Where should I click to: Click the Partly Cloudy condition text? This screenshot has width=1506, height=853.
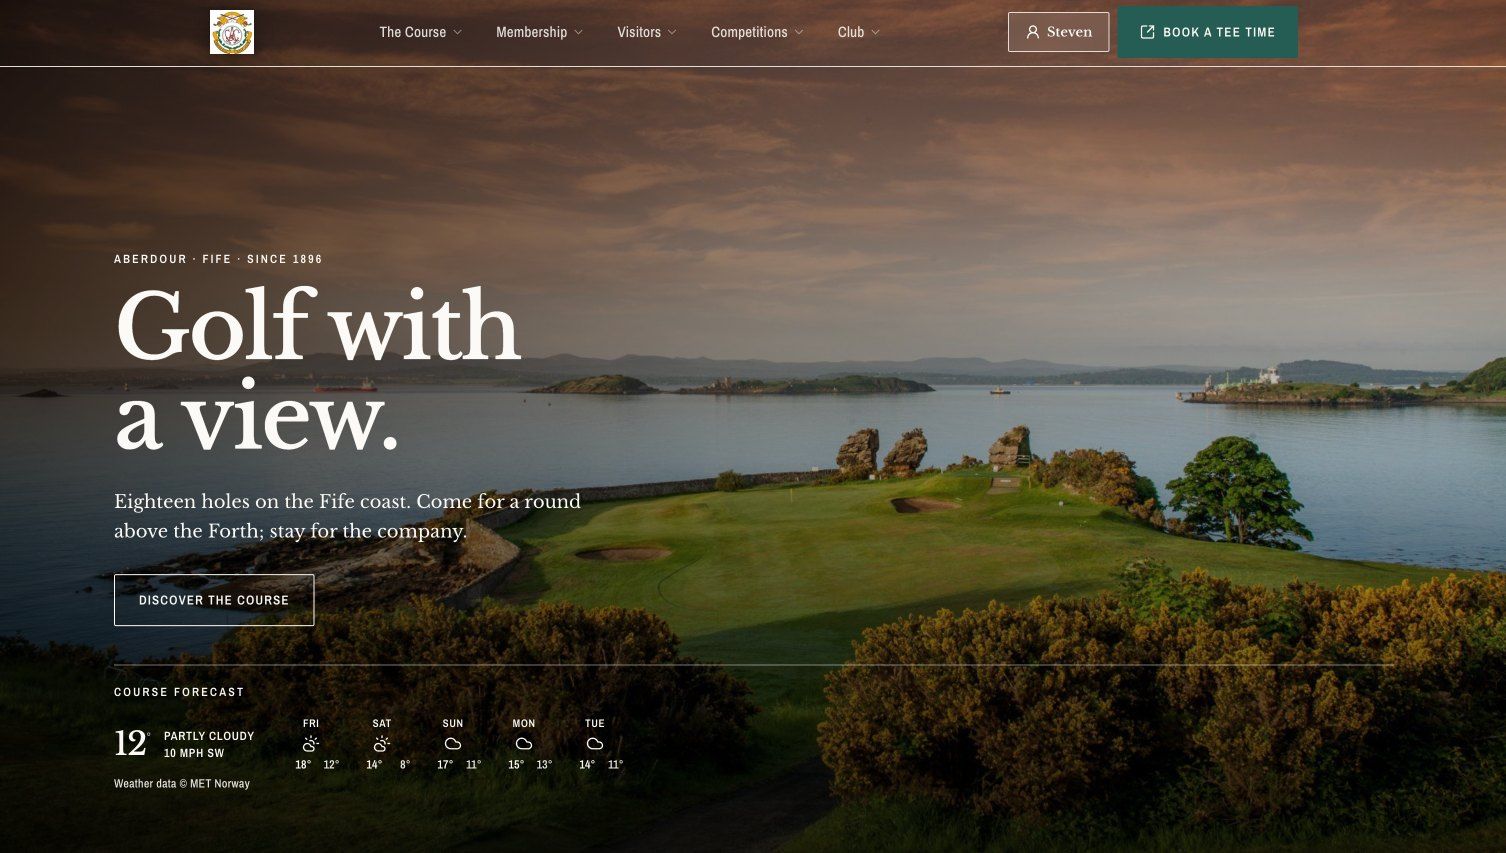pyautogui.click(x=209, y=736)
